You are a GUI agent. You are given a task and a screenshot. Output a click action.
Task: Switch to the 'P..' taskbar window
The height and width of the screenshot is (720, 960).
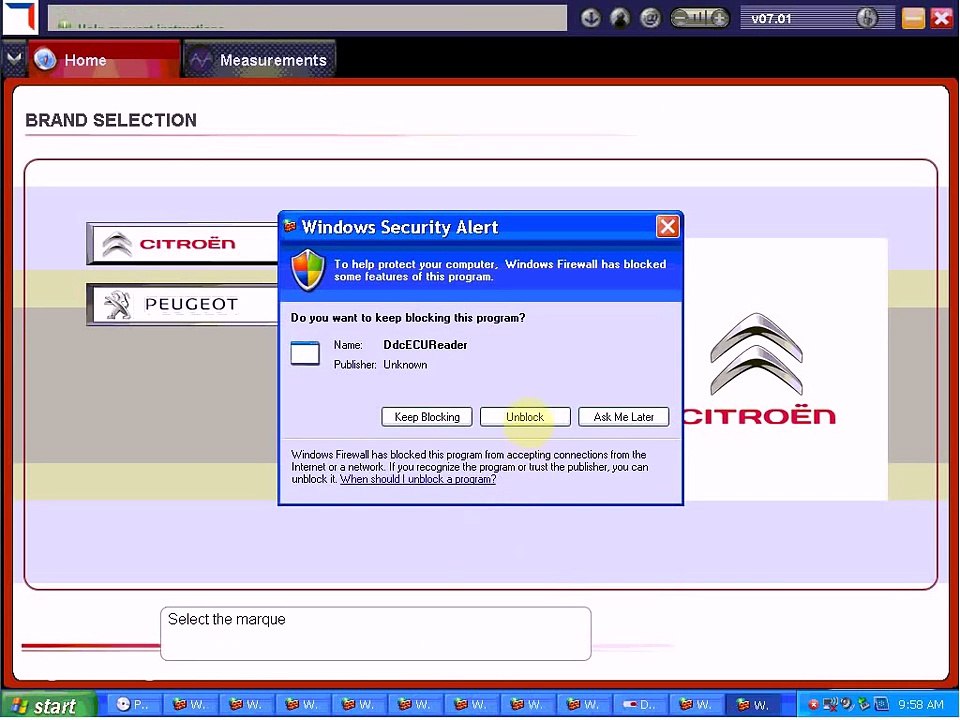pyautogui.click(x=133, y=705)
